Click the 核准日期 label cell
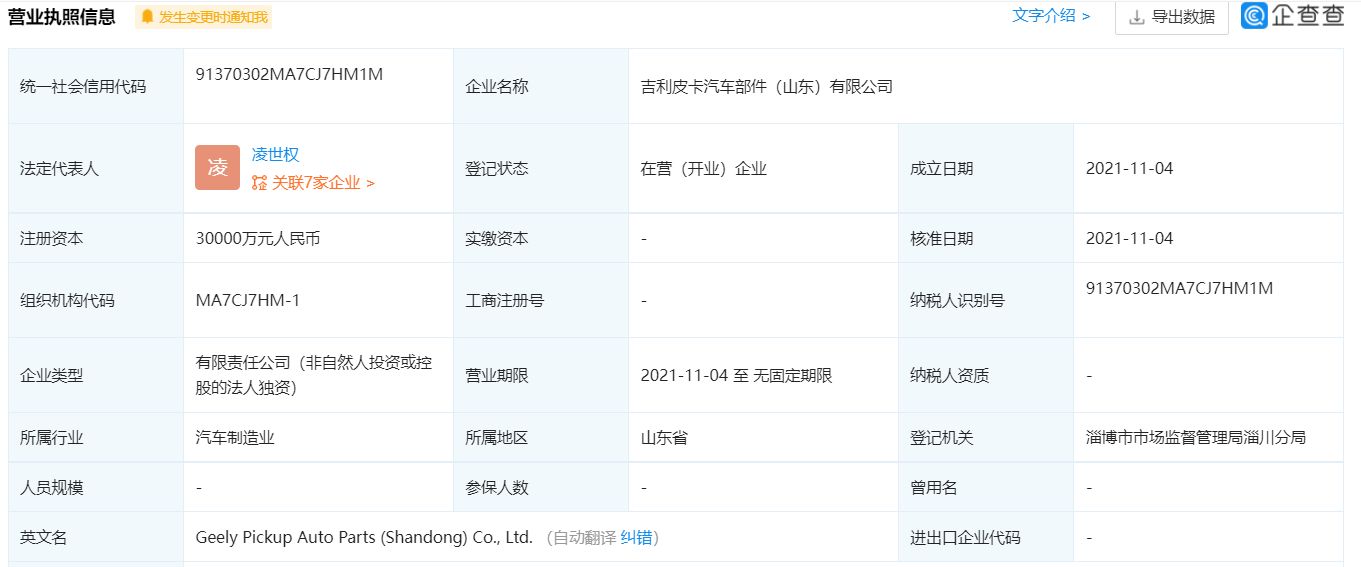The width and height of the screenshot is (1361, 567). click(x=986, y=239)
